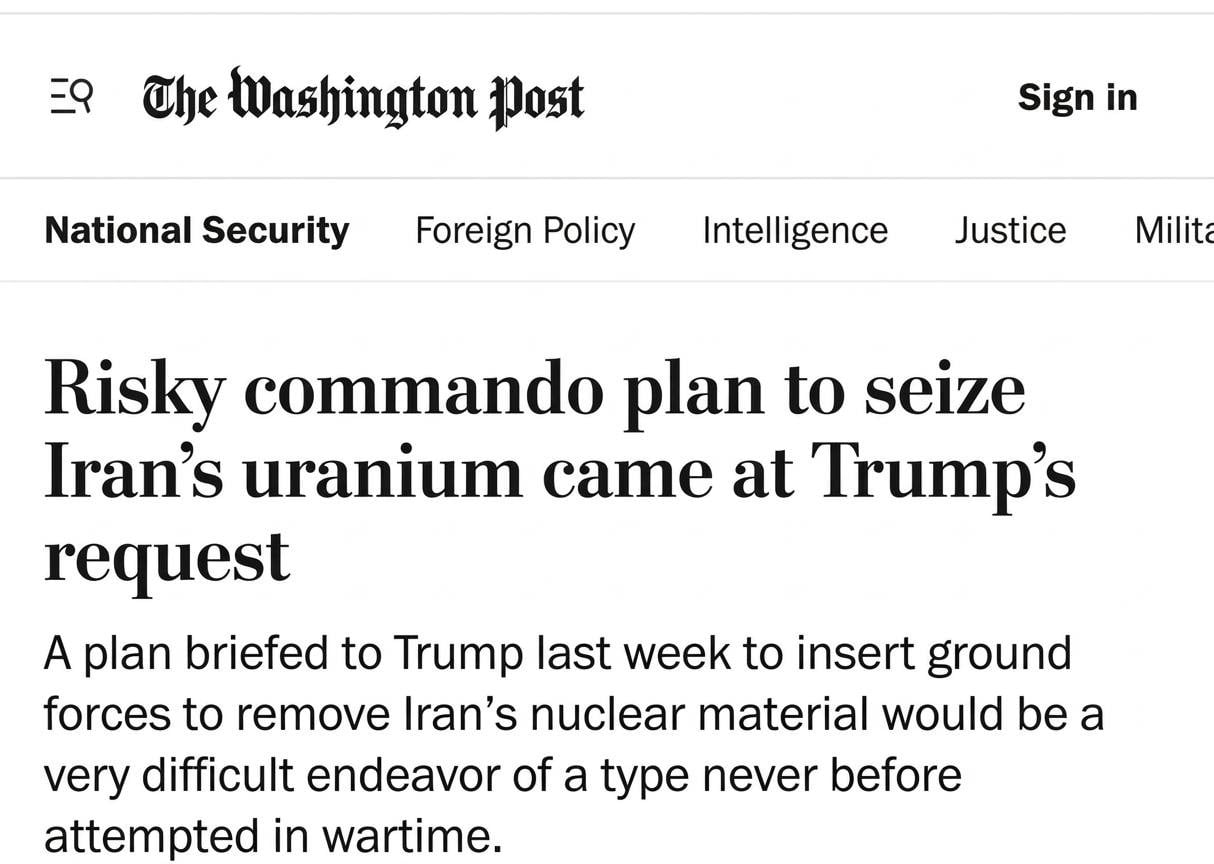The width and height of the screenshot is (1214, 864).
Task: Click the 'Iran's uranium came at Trump's' headline line
Action: 559,472
